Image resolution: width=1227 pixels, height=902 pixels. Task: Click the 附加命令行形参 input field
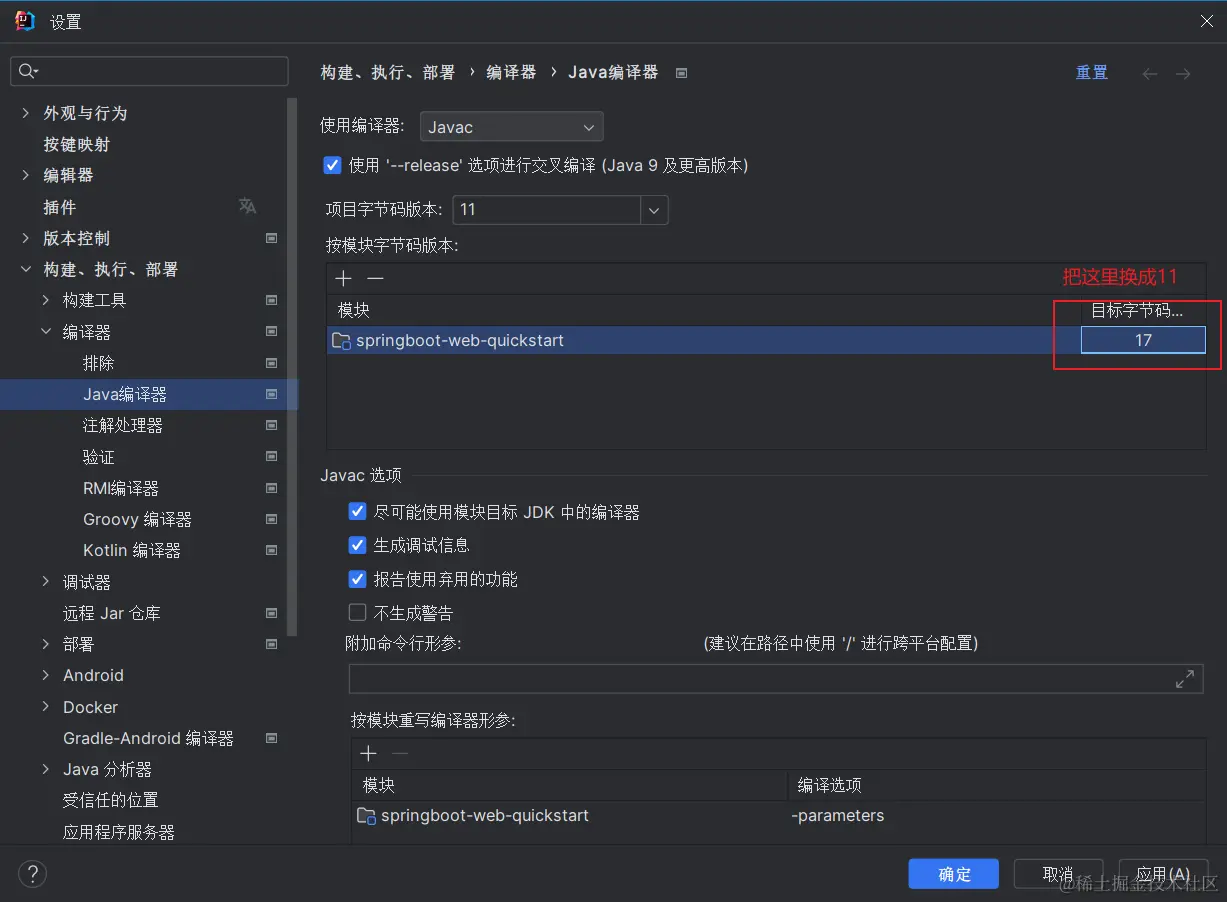[776, 679]
